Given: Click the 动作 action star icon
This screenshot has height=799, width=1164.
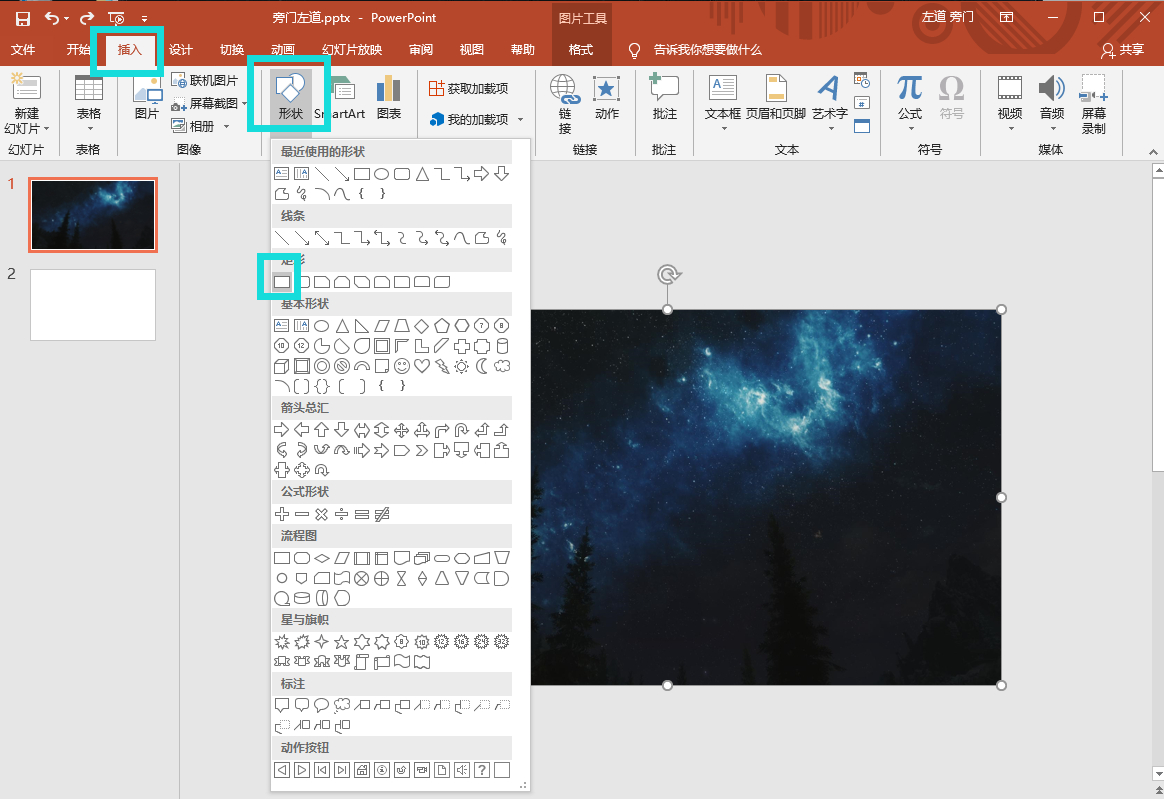Looking at the screenshot, I should [606, 97].
